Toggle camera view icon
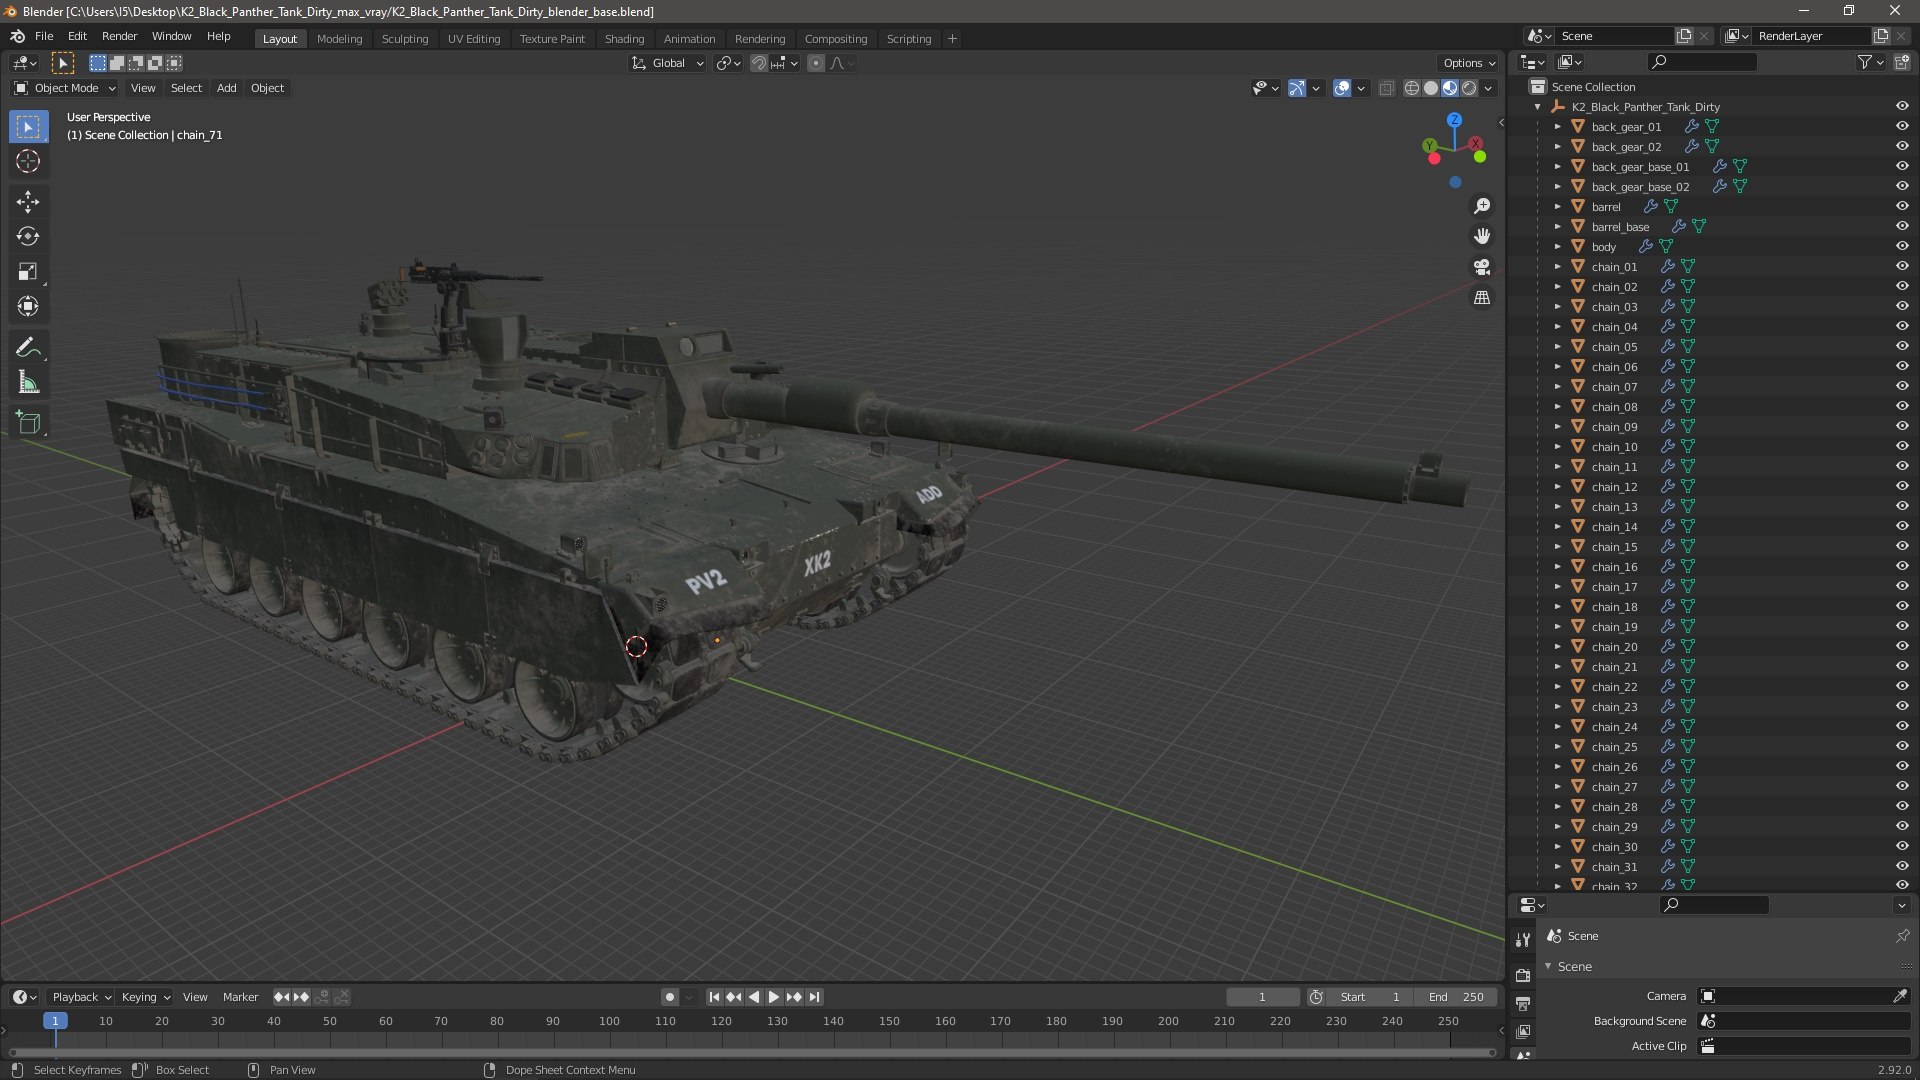Viewport: 1920px width, 1080px height. 1482,267
